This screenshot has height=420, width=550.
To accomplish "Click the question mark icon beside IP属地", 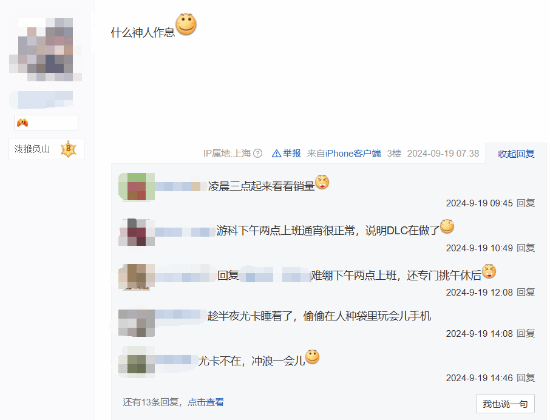I will point(258,153).
